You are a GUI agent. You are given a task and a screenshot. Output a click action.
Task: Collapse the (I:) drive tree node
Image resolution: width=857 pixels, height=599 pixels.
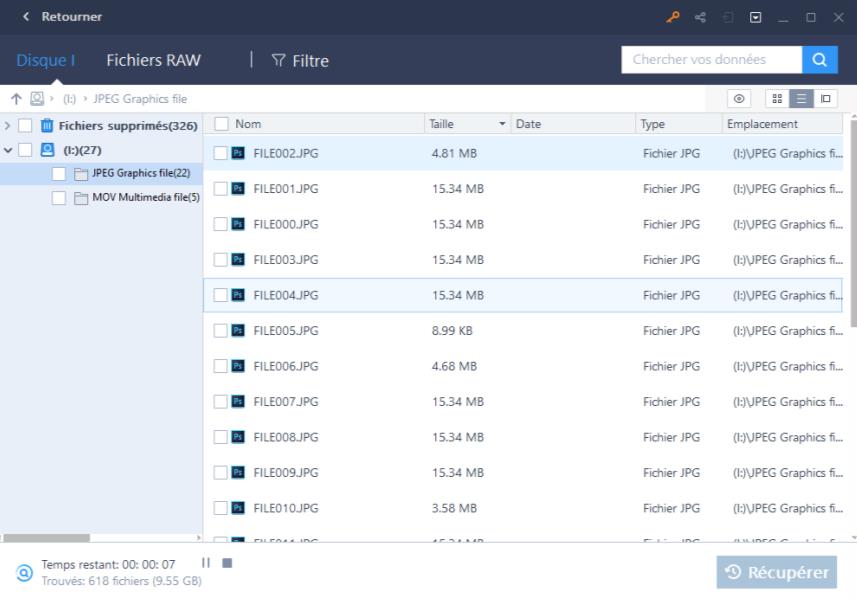pyautogui.click(x=8, y=150)
